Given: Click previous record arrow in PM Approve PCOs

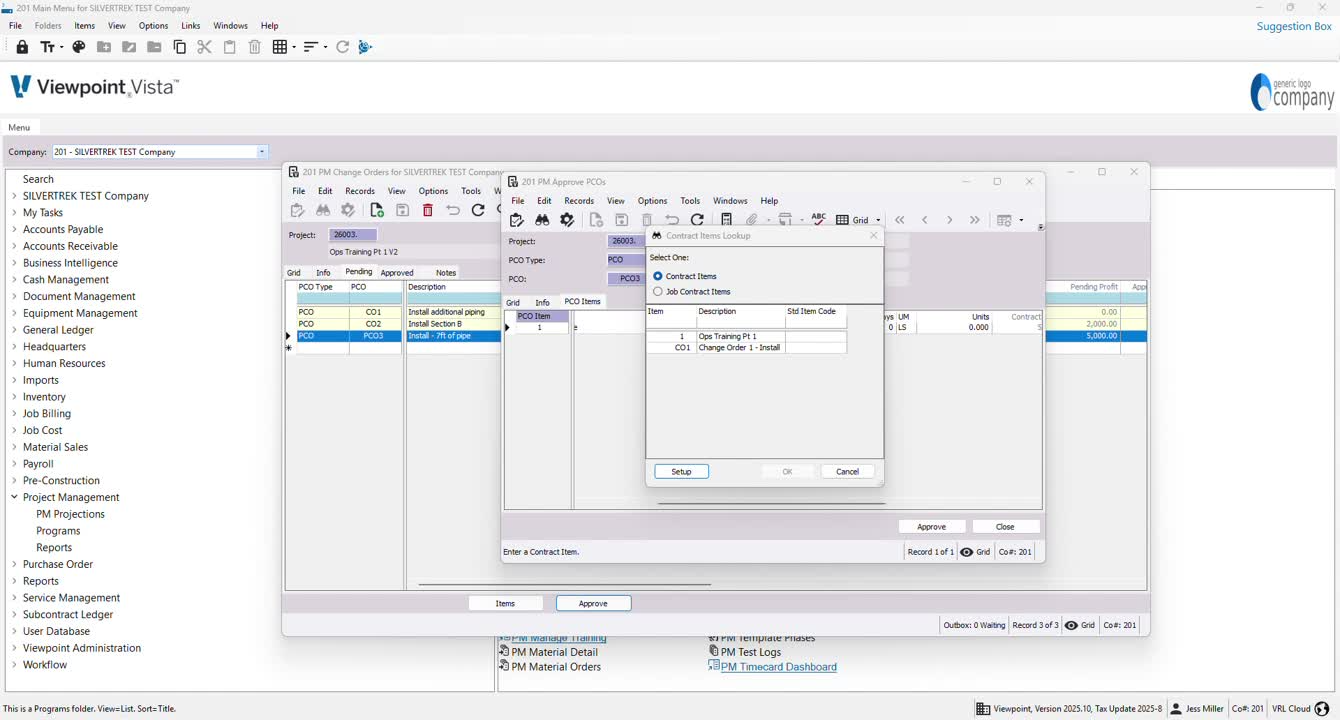Looking at the screenshot, I should (925, 220).
